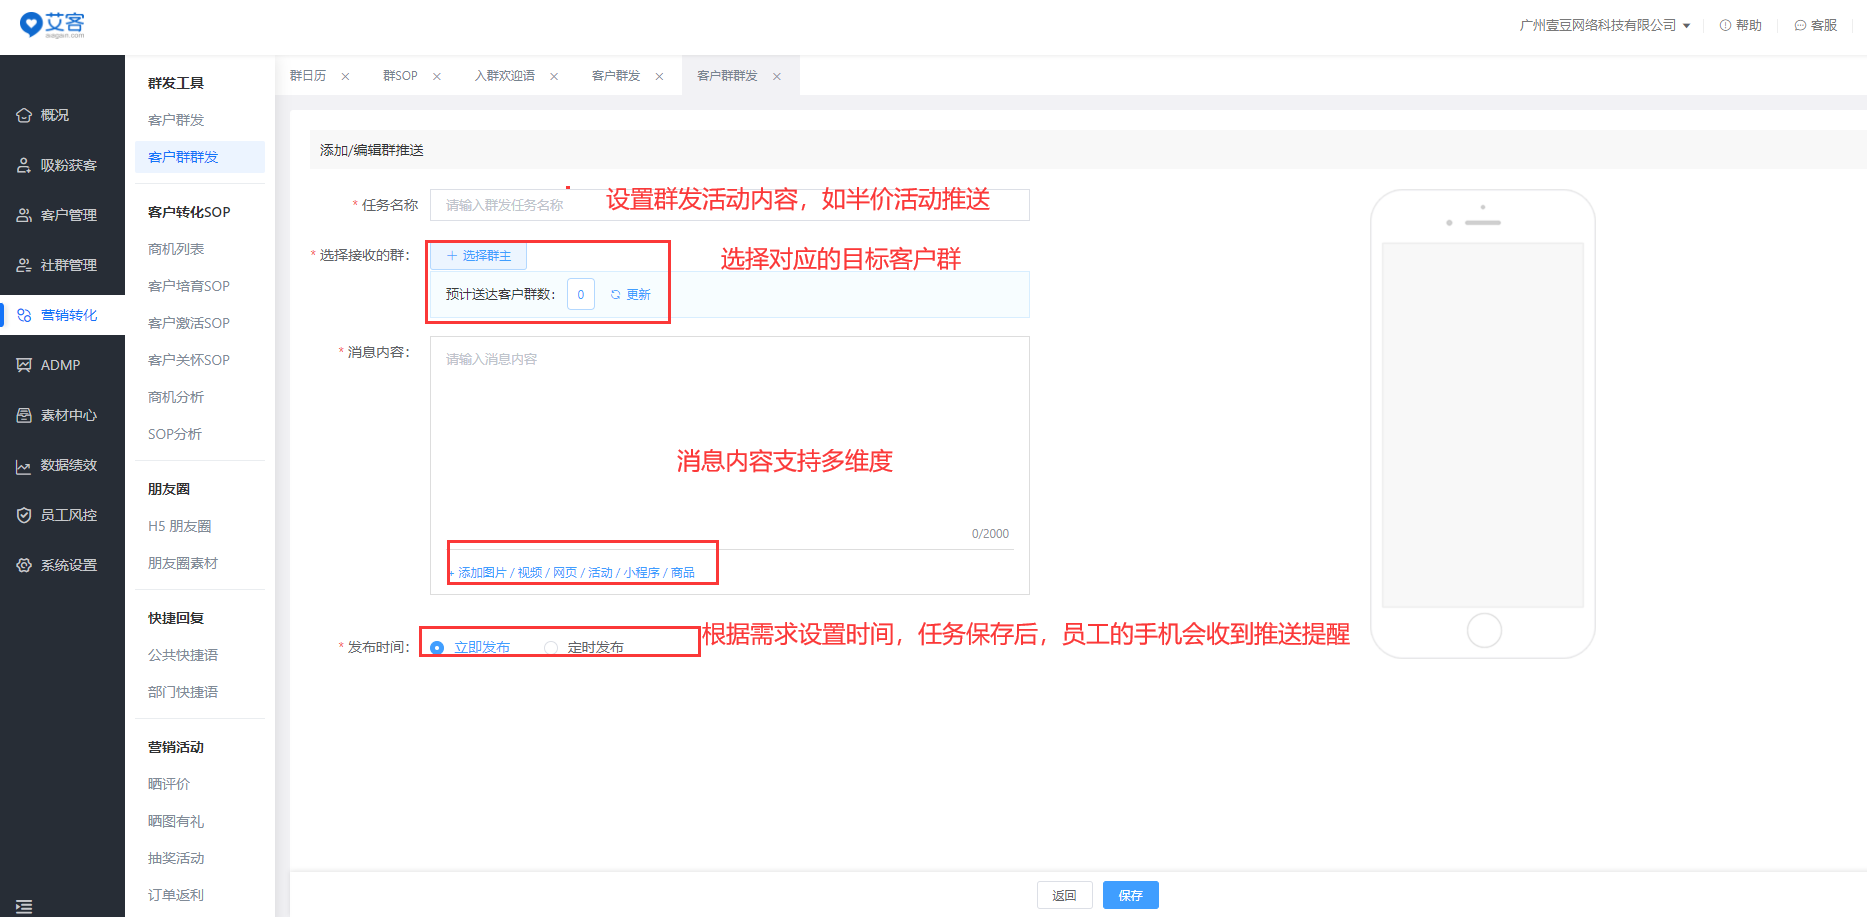Image resolution: width=1867 pixels, height=917 pixels.
Task: Click the 更新 refresh link
Action: [631, 295]
